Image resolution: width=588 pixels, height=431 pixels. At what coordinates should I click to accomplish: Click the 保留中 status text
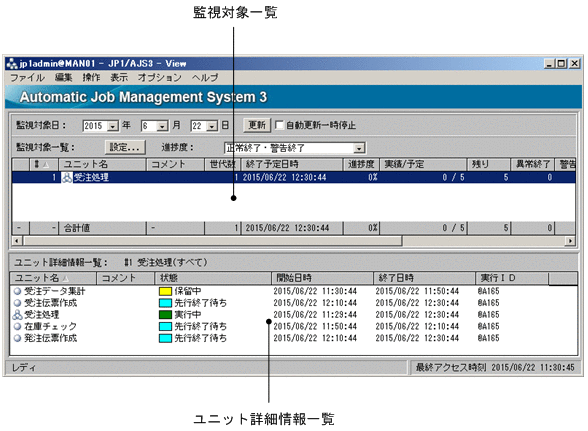(x=188, y=291)
